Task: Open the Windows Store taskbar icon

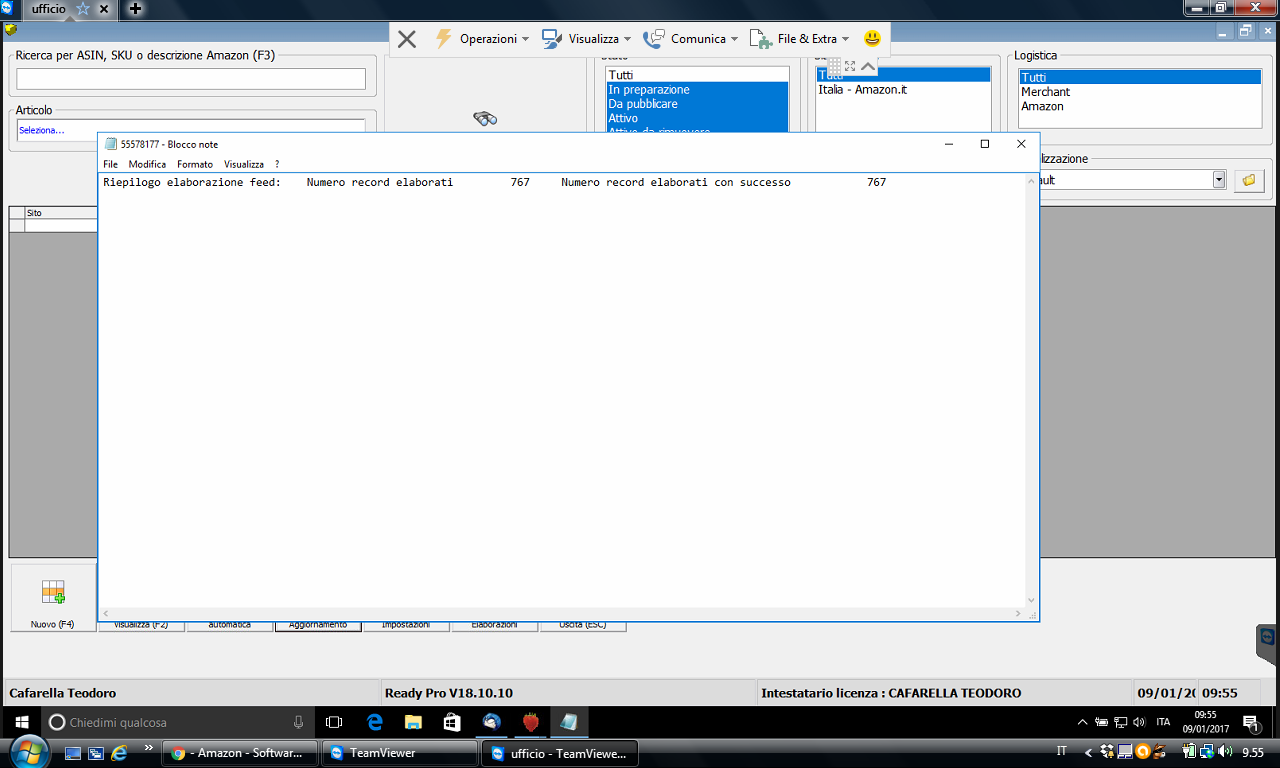Action: (x=452, y=722)
